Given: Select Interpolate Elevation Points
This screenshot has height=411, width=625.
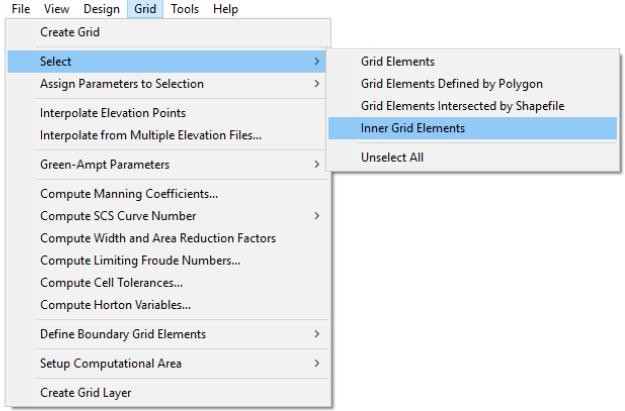Looking at the screenshot, I should click(113, 113).
